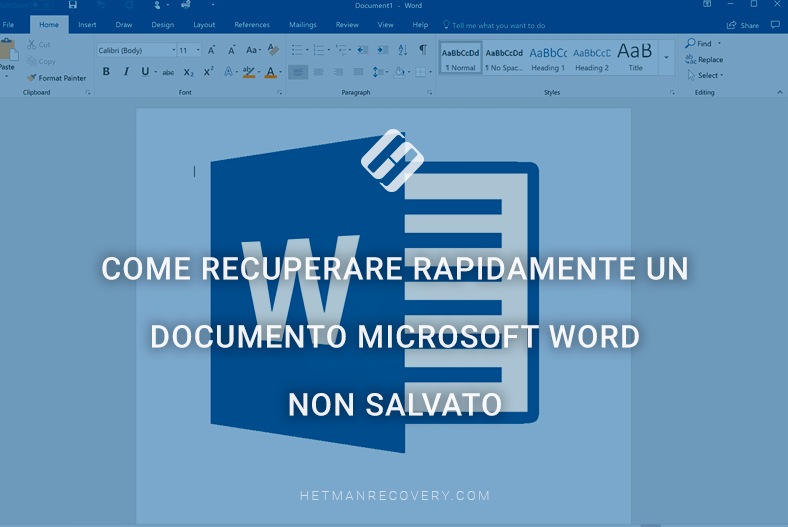The image size is (788, 527).
Task: Click the Replace button
Action: point(704,59)
